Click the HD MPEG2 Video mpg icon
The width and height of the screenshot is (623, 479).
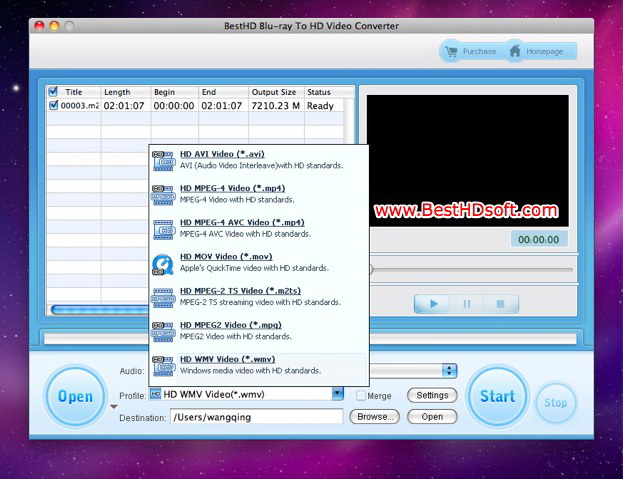[163, 332]
